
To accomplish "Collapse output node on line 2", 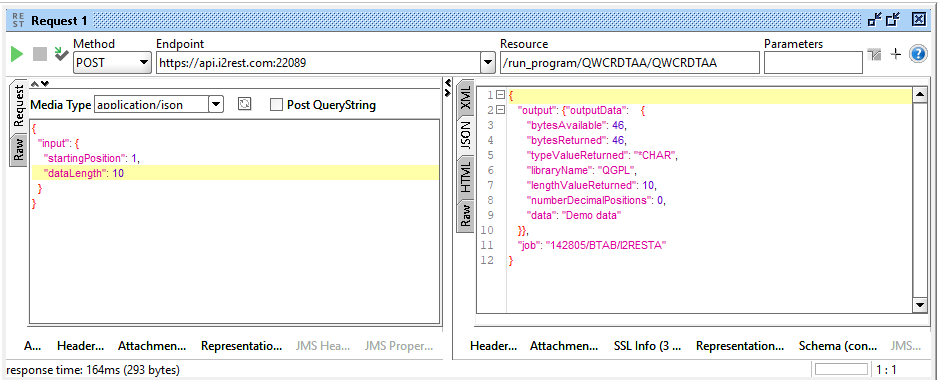I will (x=500, y=110).
